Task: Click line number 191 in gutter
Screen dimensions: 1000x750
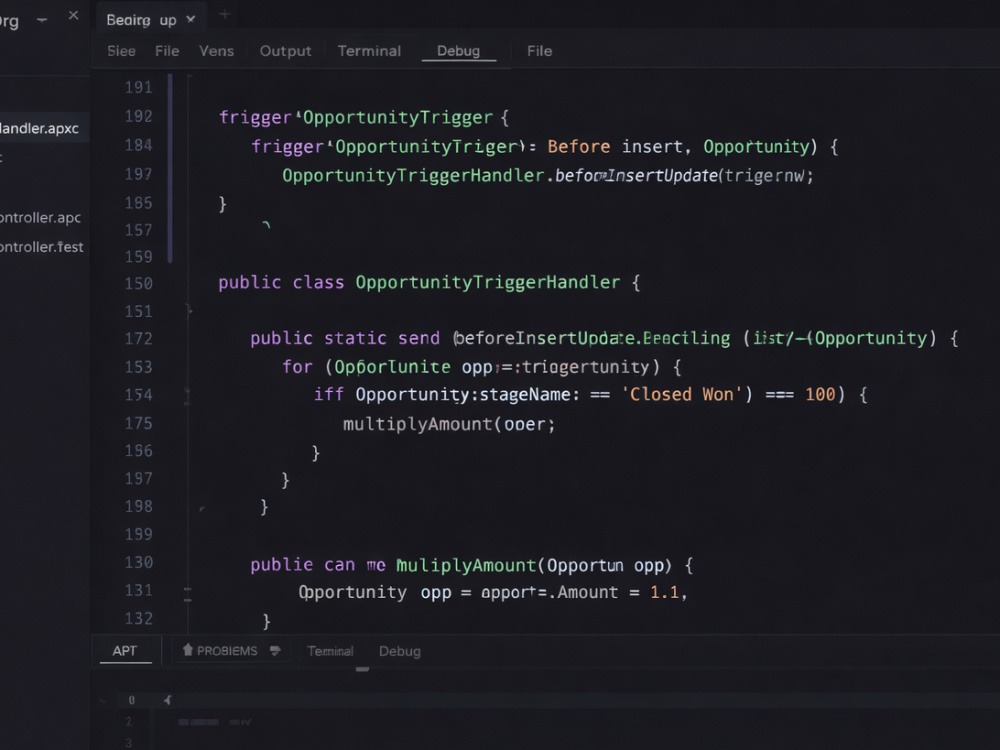Action: click(x=138, y=87)
